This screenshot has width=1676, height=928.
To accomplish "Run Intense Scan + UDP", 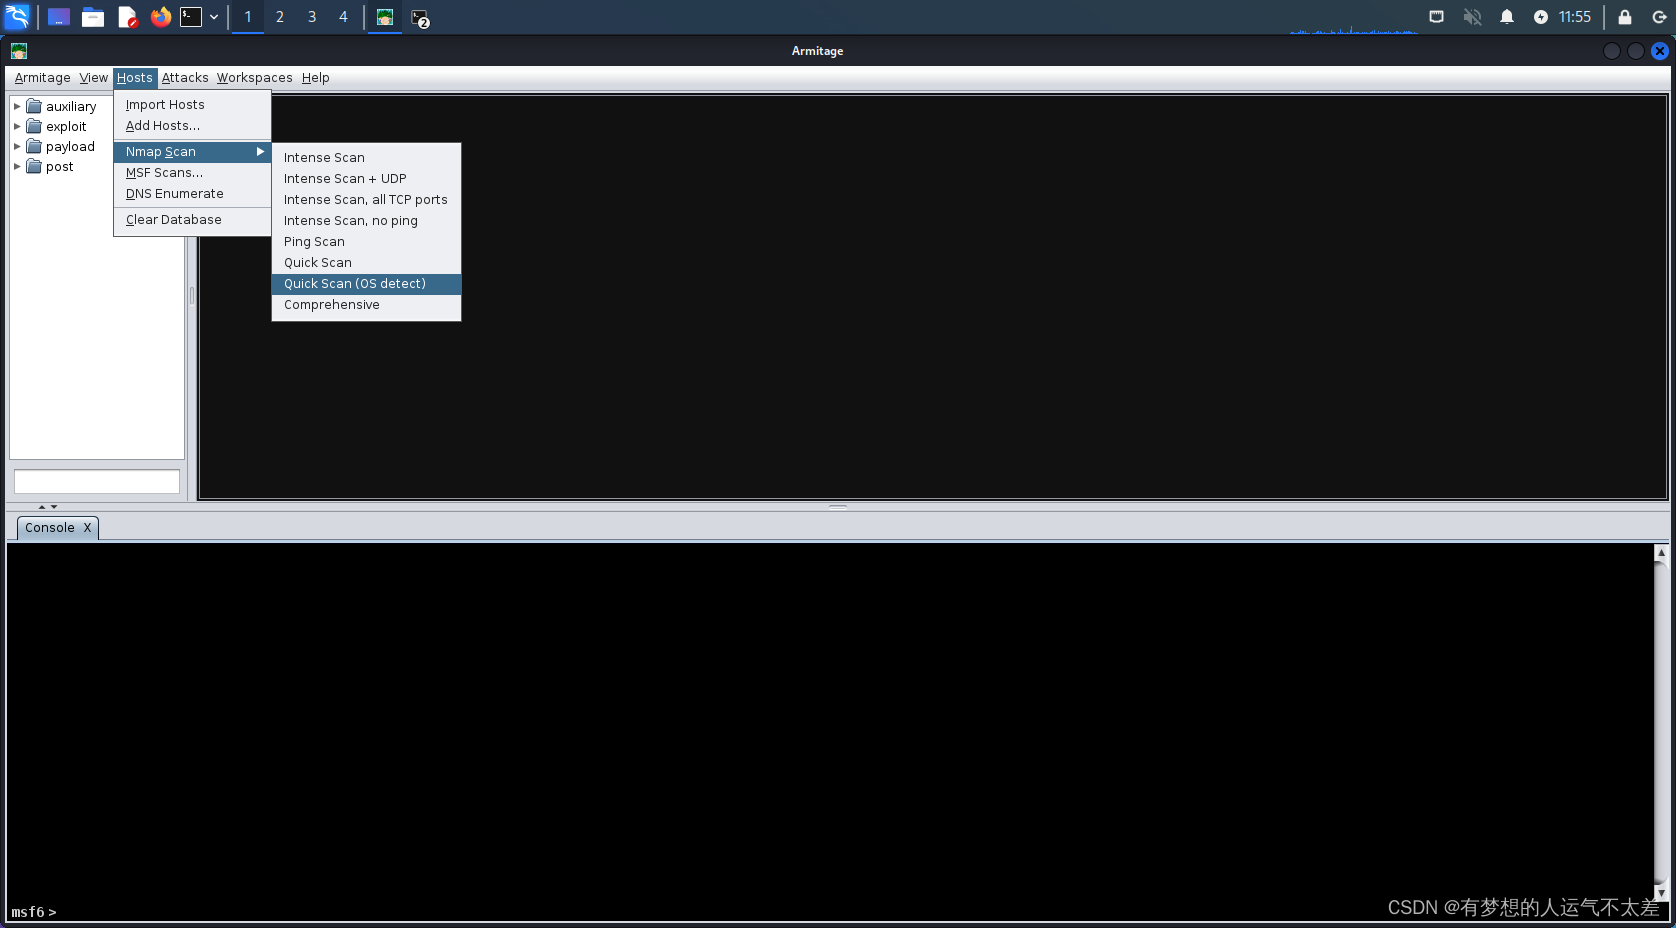I will coord(366,179).
